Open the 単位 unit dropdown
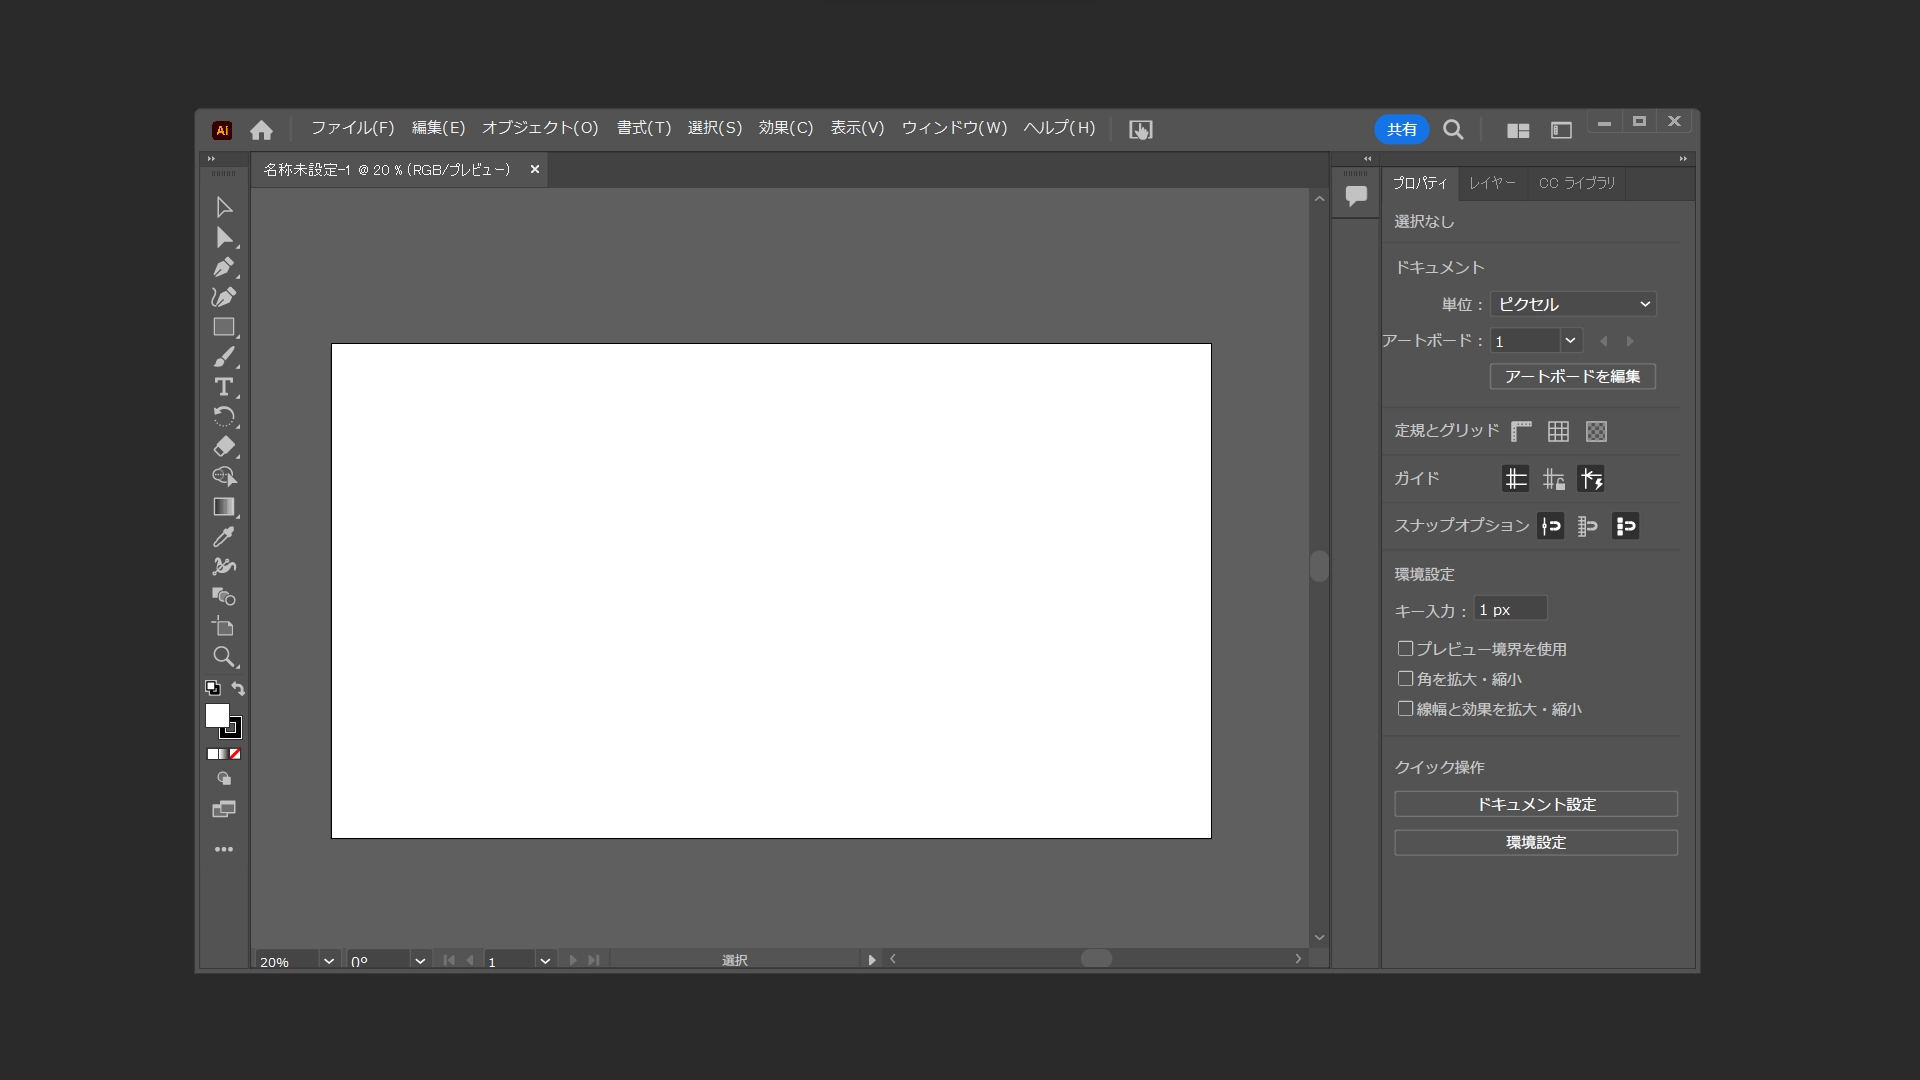 point(1572,304)
